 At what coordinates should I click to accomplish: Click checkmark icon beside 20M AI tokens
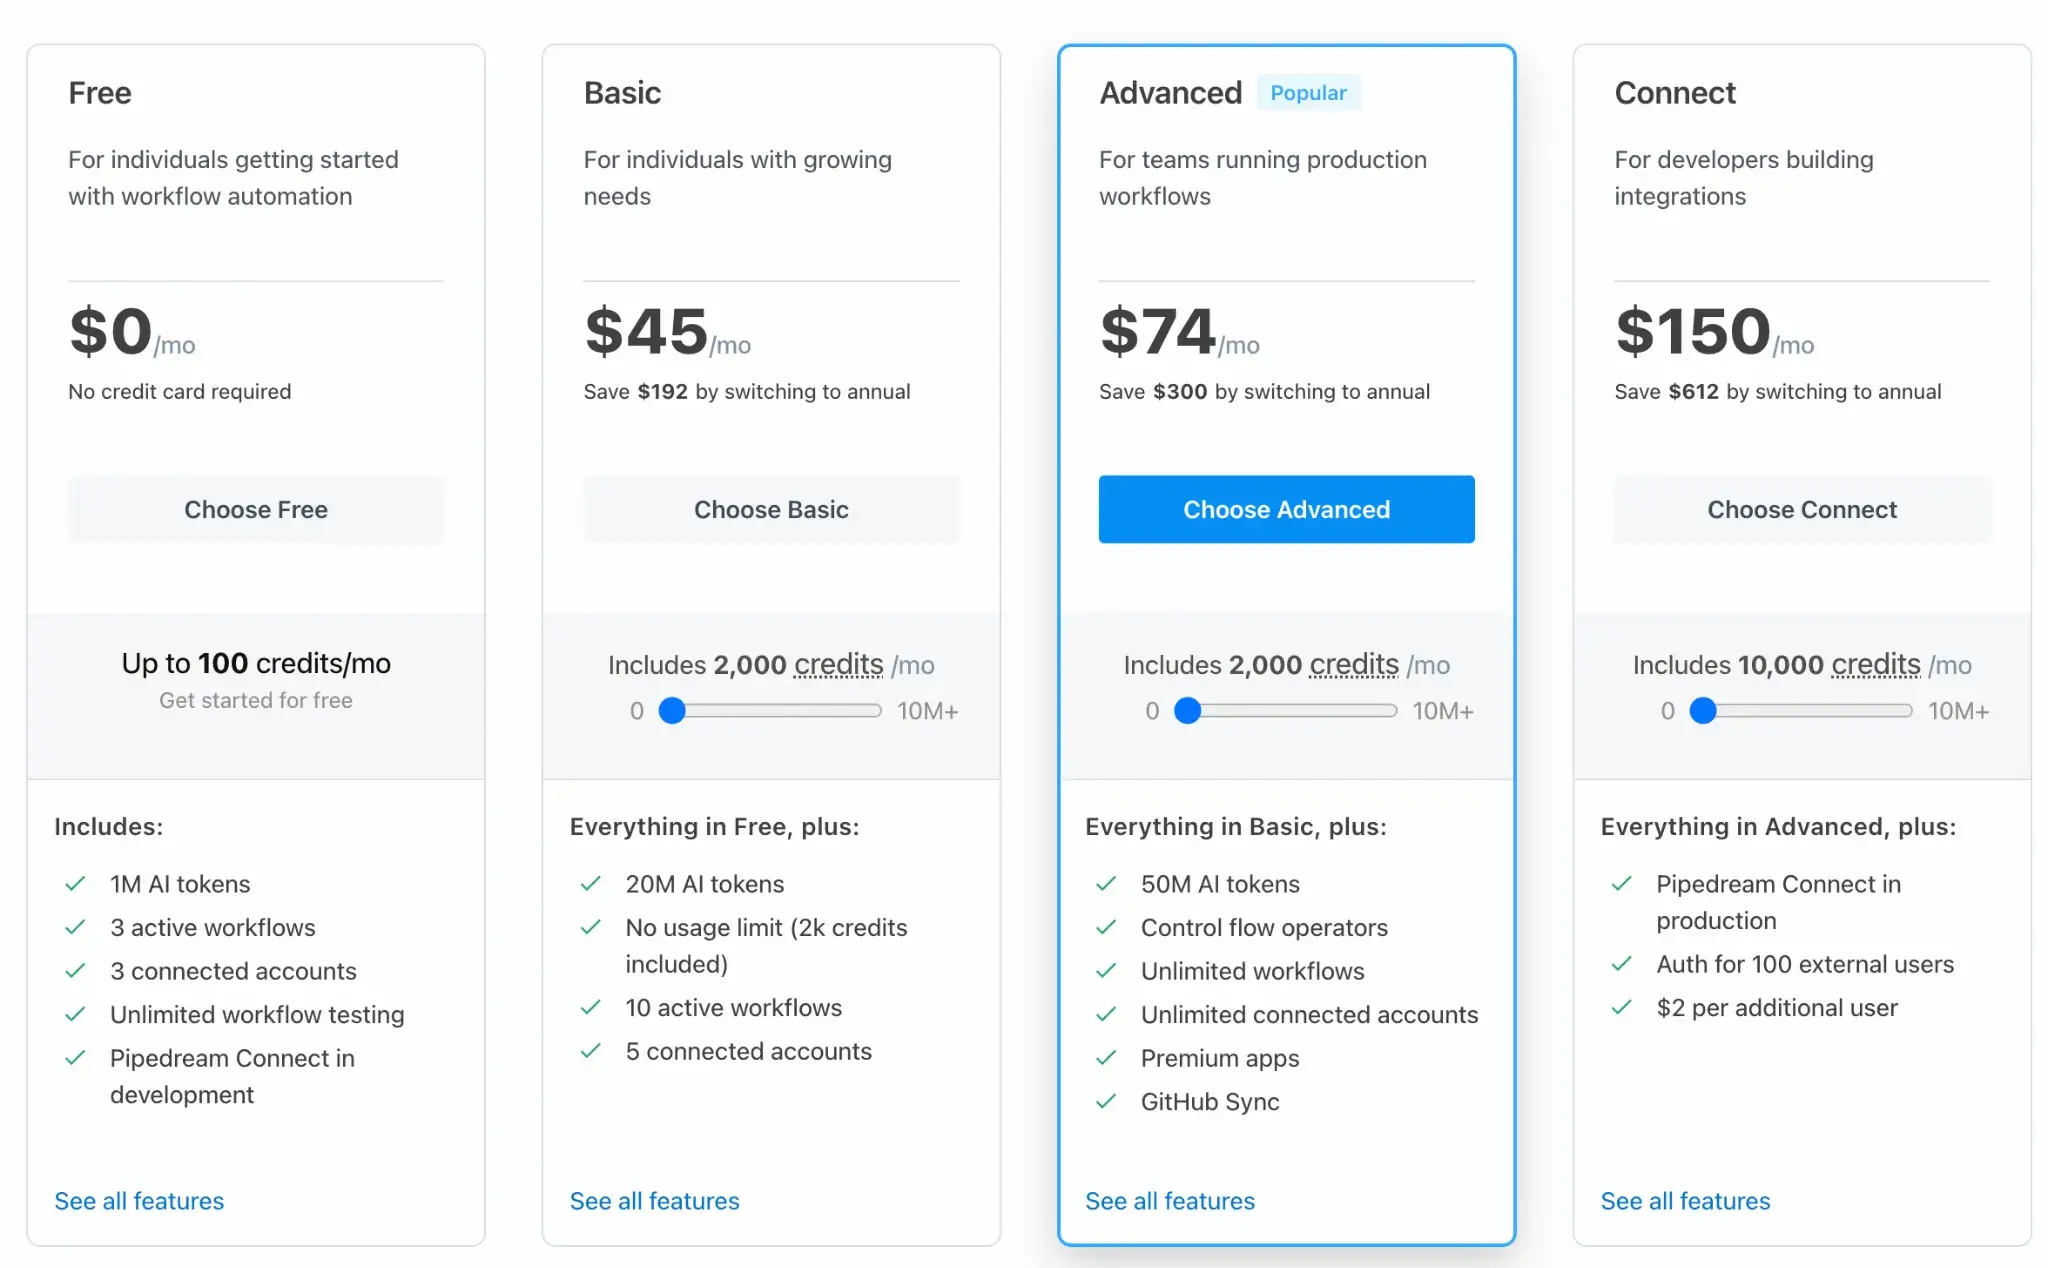point(591,884)
